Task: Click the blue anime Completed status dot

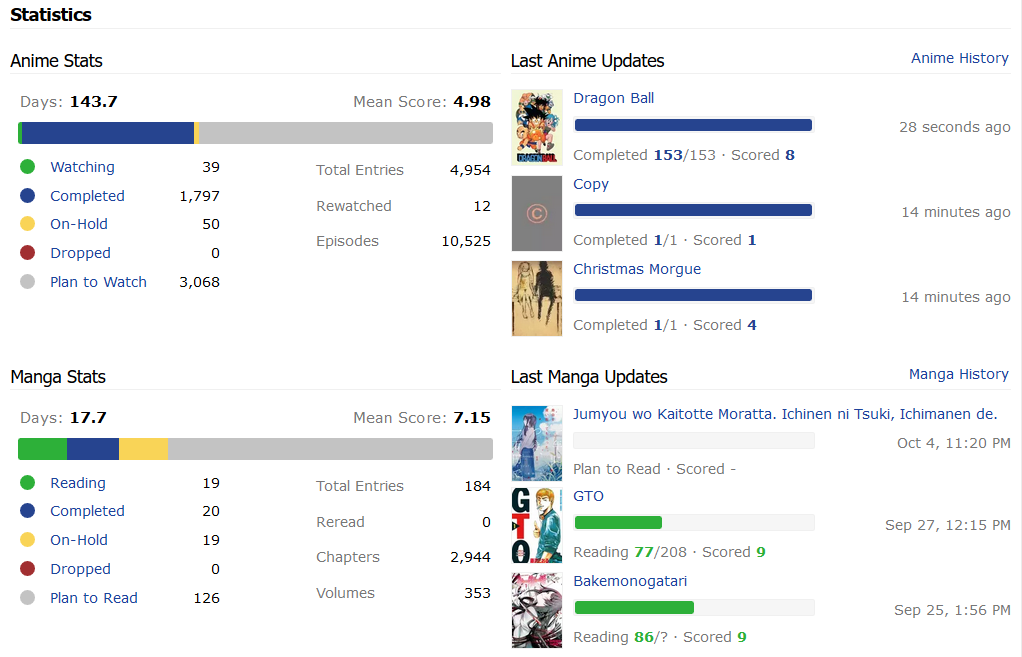Action: pyautogui.click(x=27, y=196)
